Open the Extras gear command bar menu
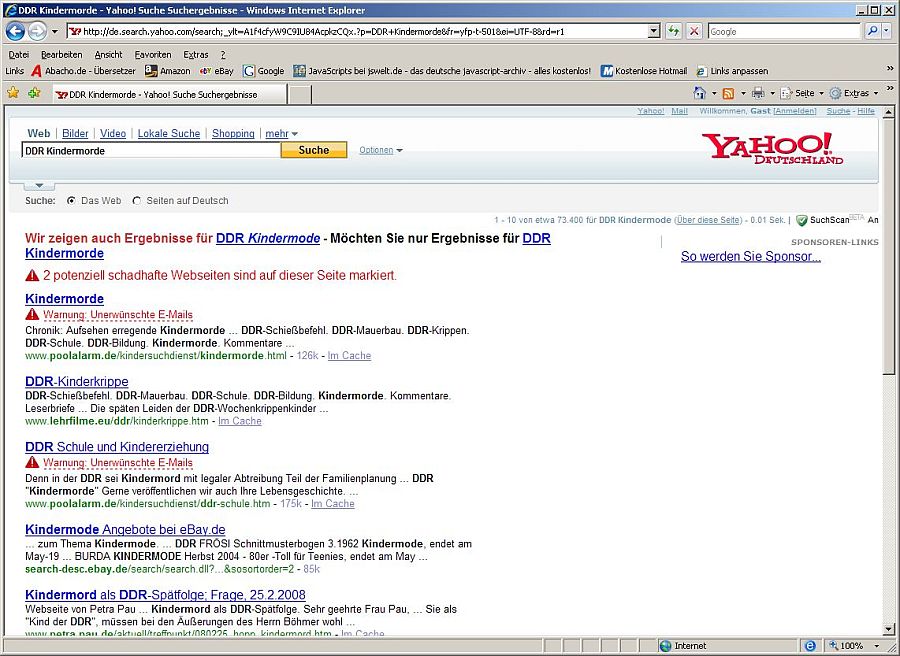The image size is (900, 656). click(x=854, y=93)
